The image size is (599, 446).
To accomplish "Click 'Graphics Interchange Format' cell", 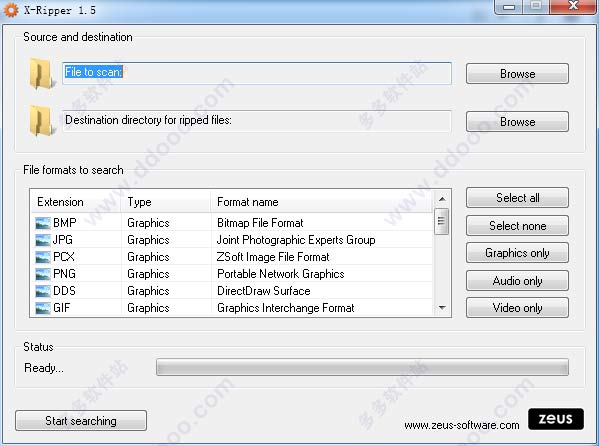I will pos(286,308).
